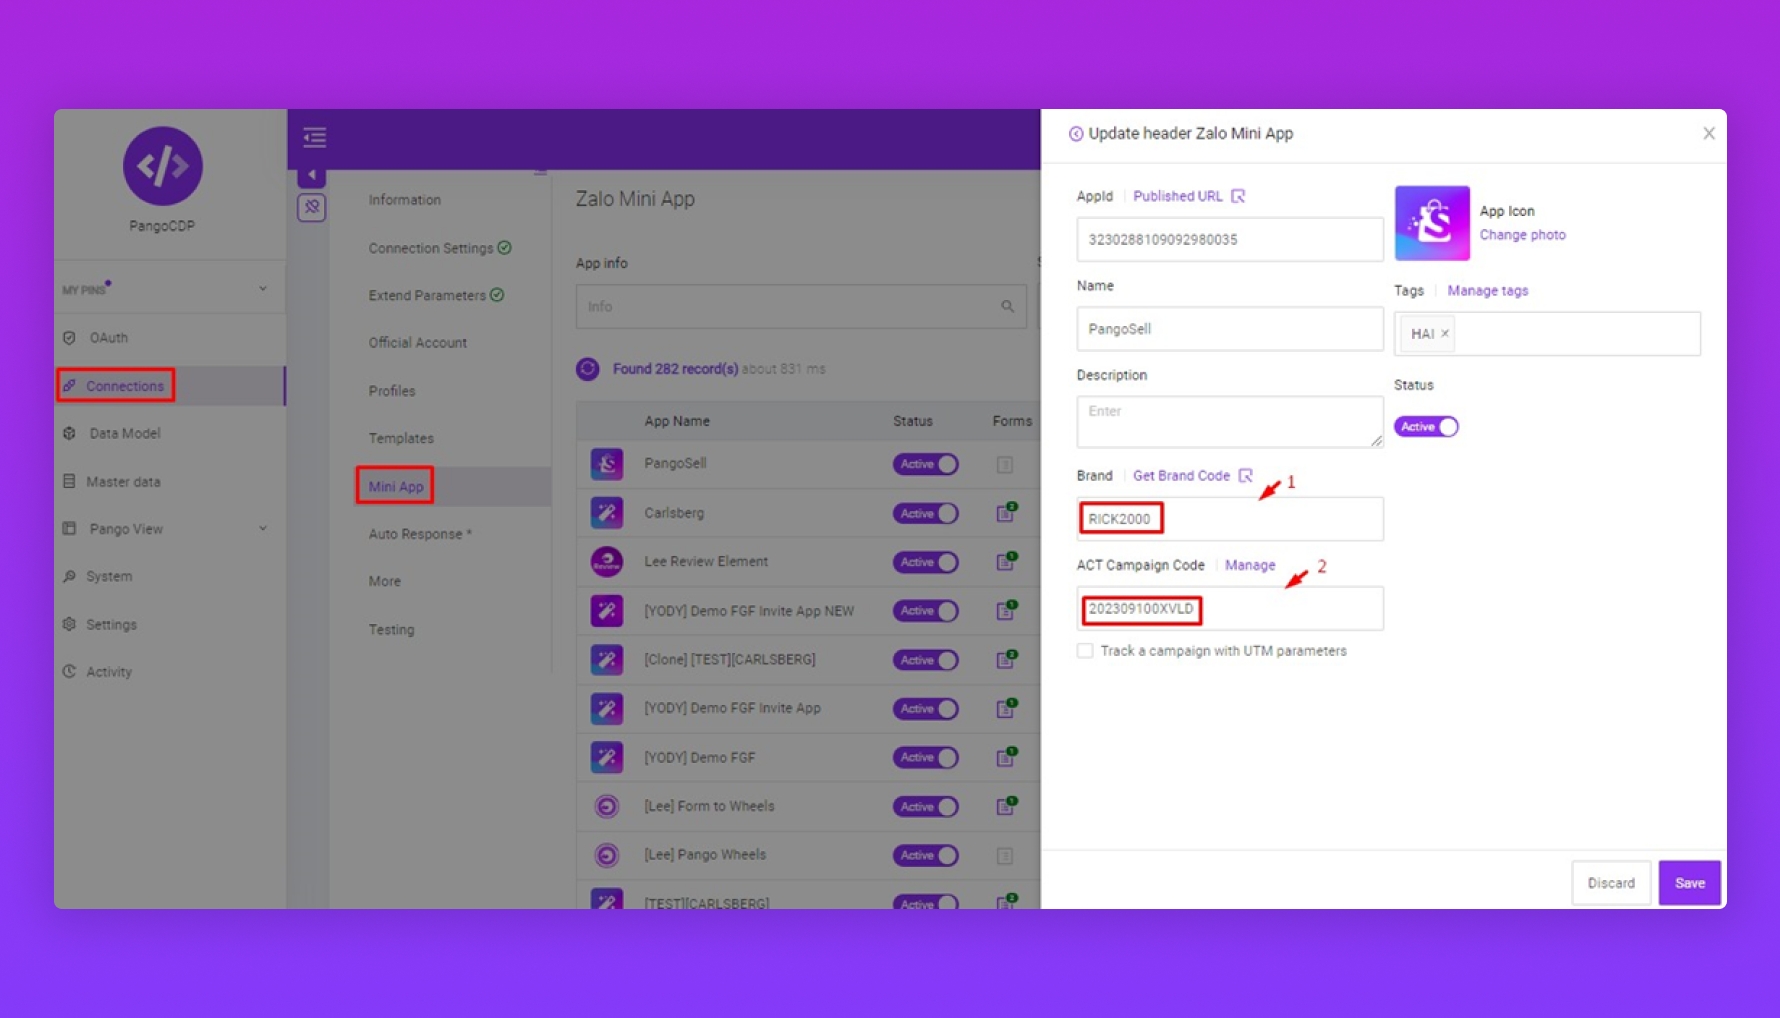The width and height of the screenshot is (1780, 1018).
Task: Open Data Model in sidebar
Action: [124, 433]
